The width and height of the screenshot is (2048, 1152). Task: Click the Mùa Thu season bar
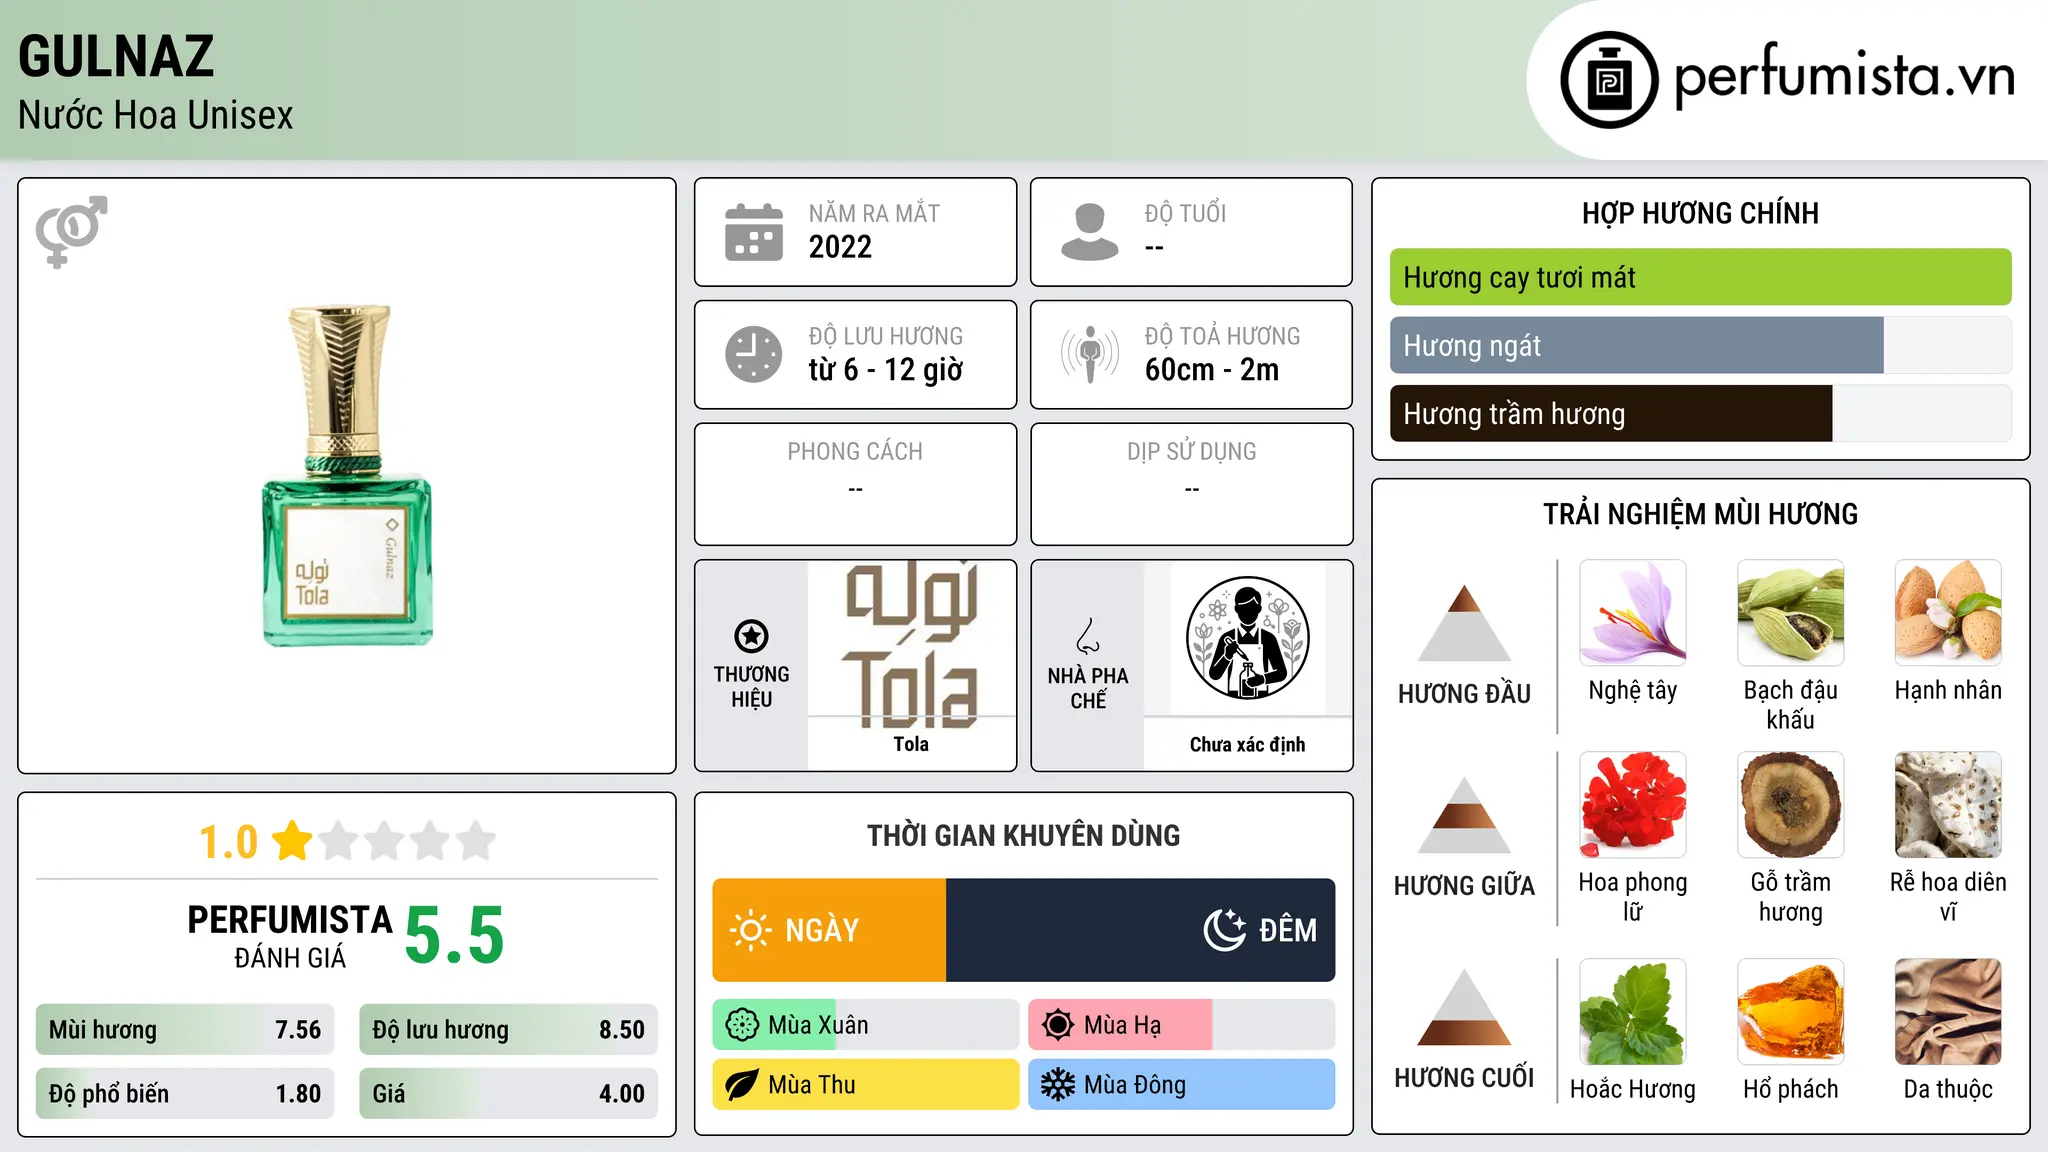point(866,1085)
